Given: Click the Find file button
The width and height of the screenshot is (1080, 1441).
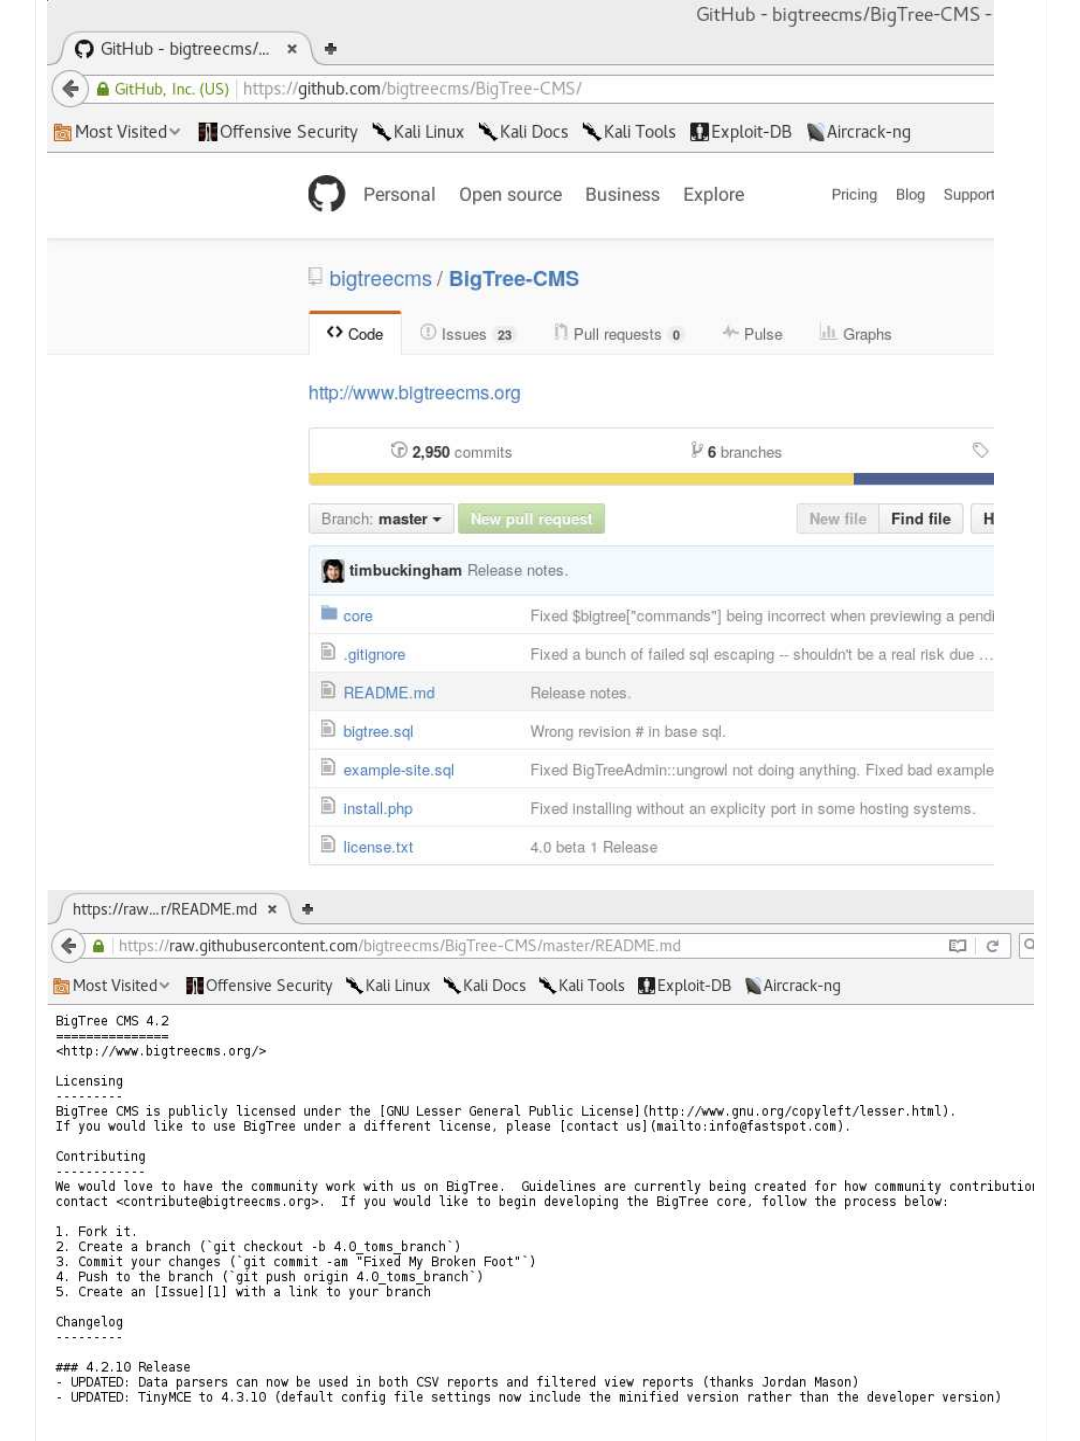Looking at the screenshot, I should (x=921, y=519).
